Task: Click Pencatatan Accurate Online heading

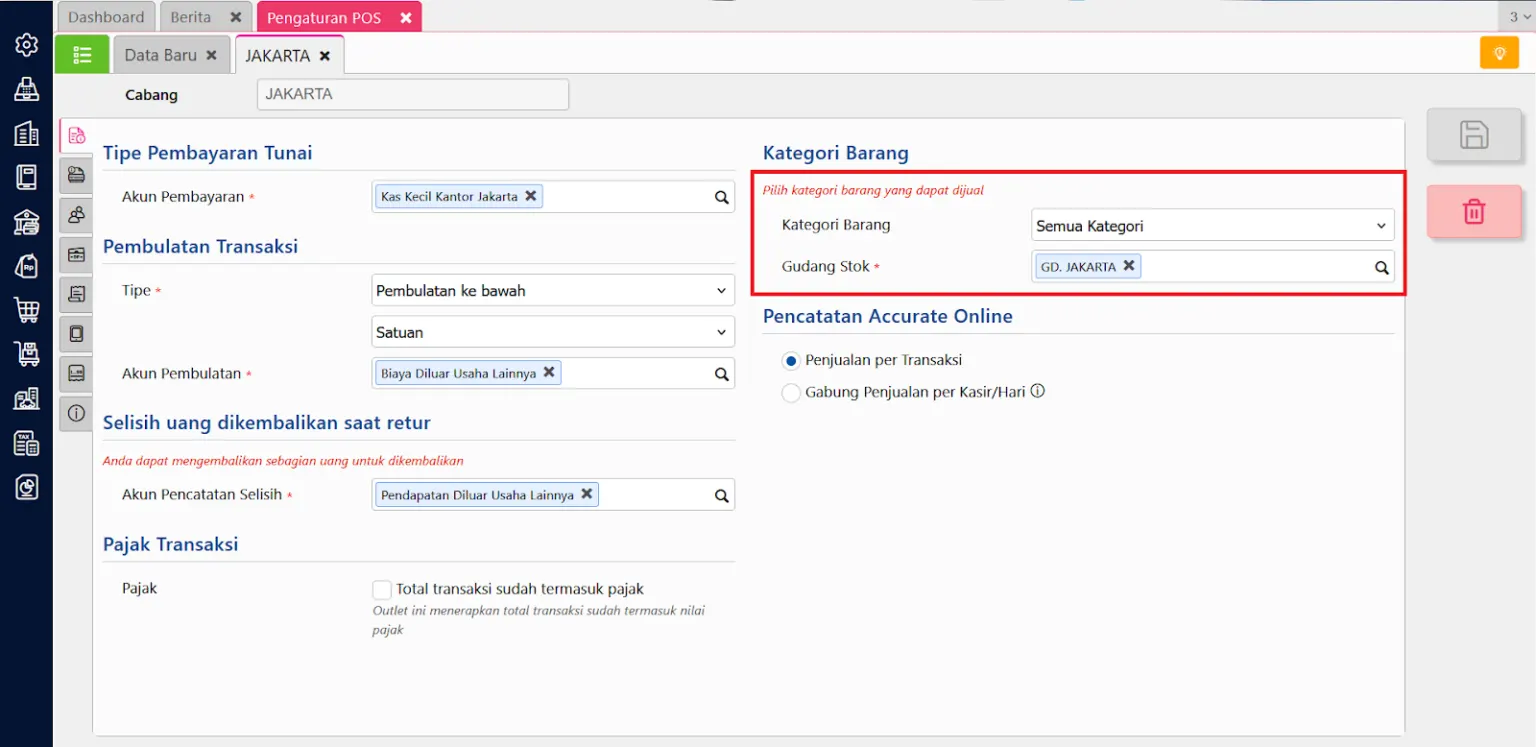Action: click(x=888, y=316)
